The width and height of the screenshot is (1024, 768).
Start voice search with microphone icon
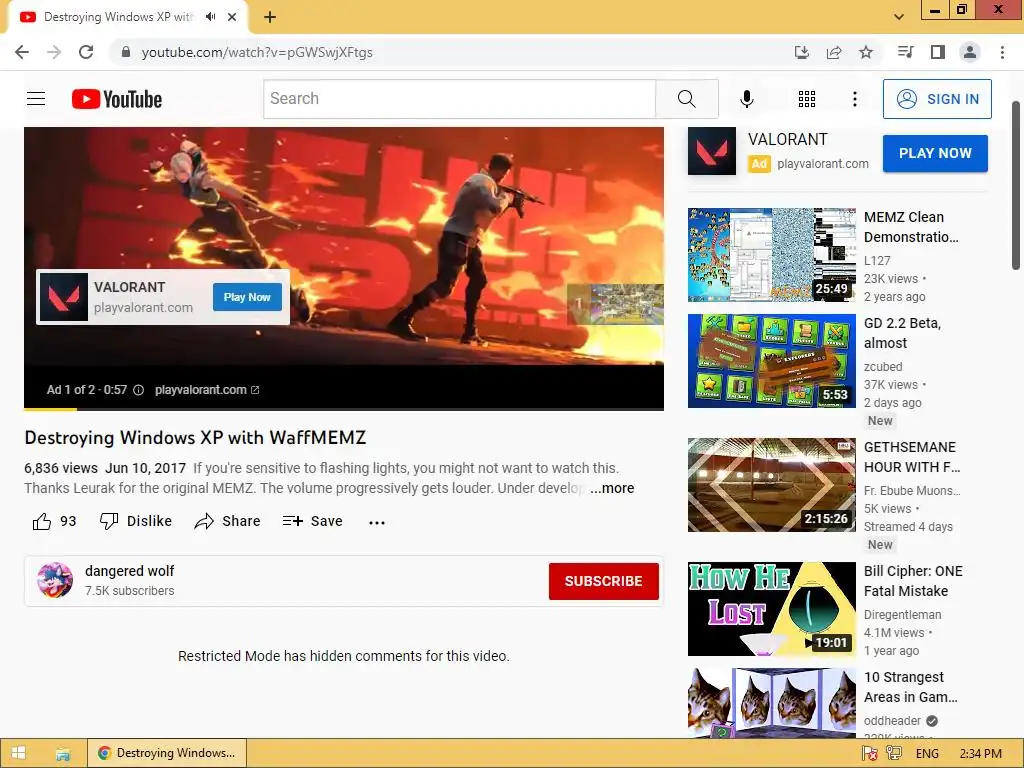(x=746, y=99)
